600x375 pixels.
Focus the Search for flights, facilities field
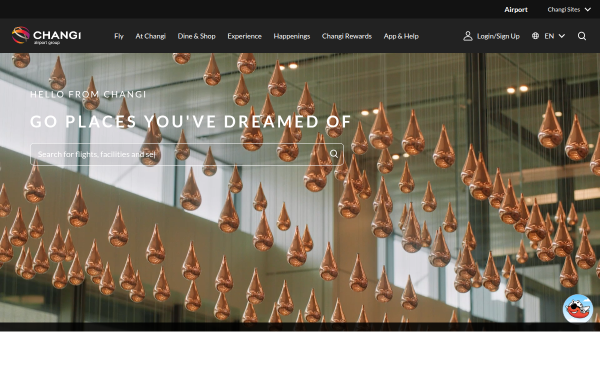pos(187,154)
